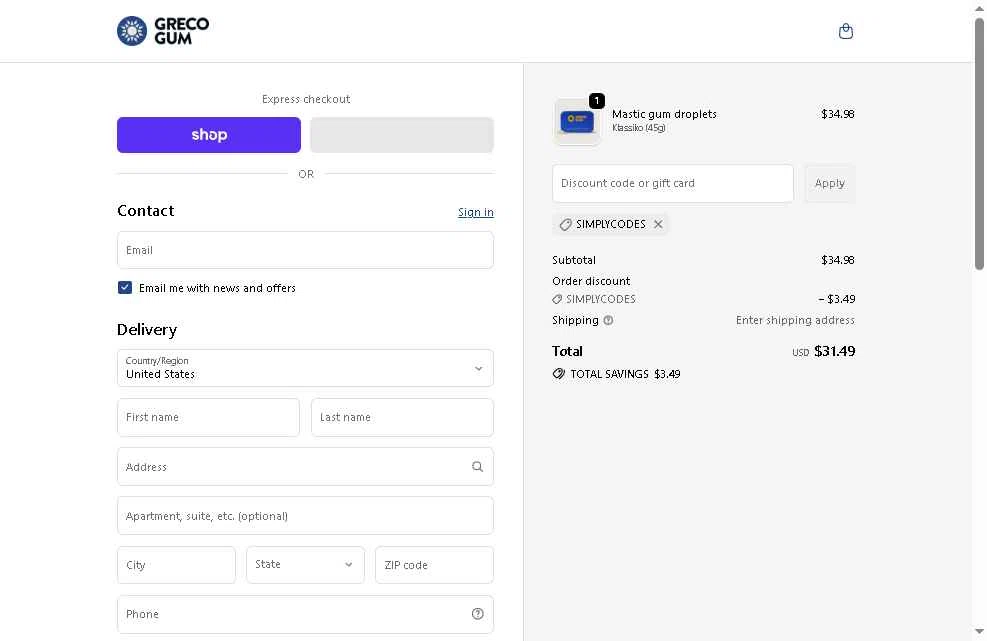Click the blank express checkout button

click(402, 135)
